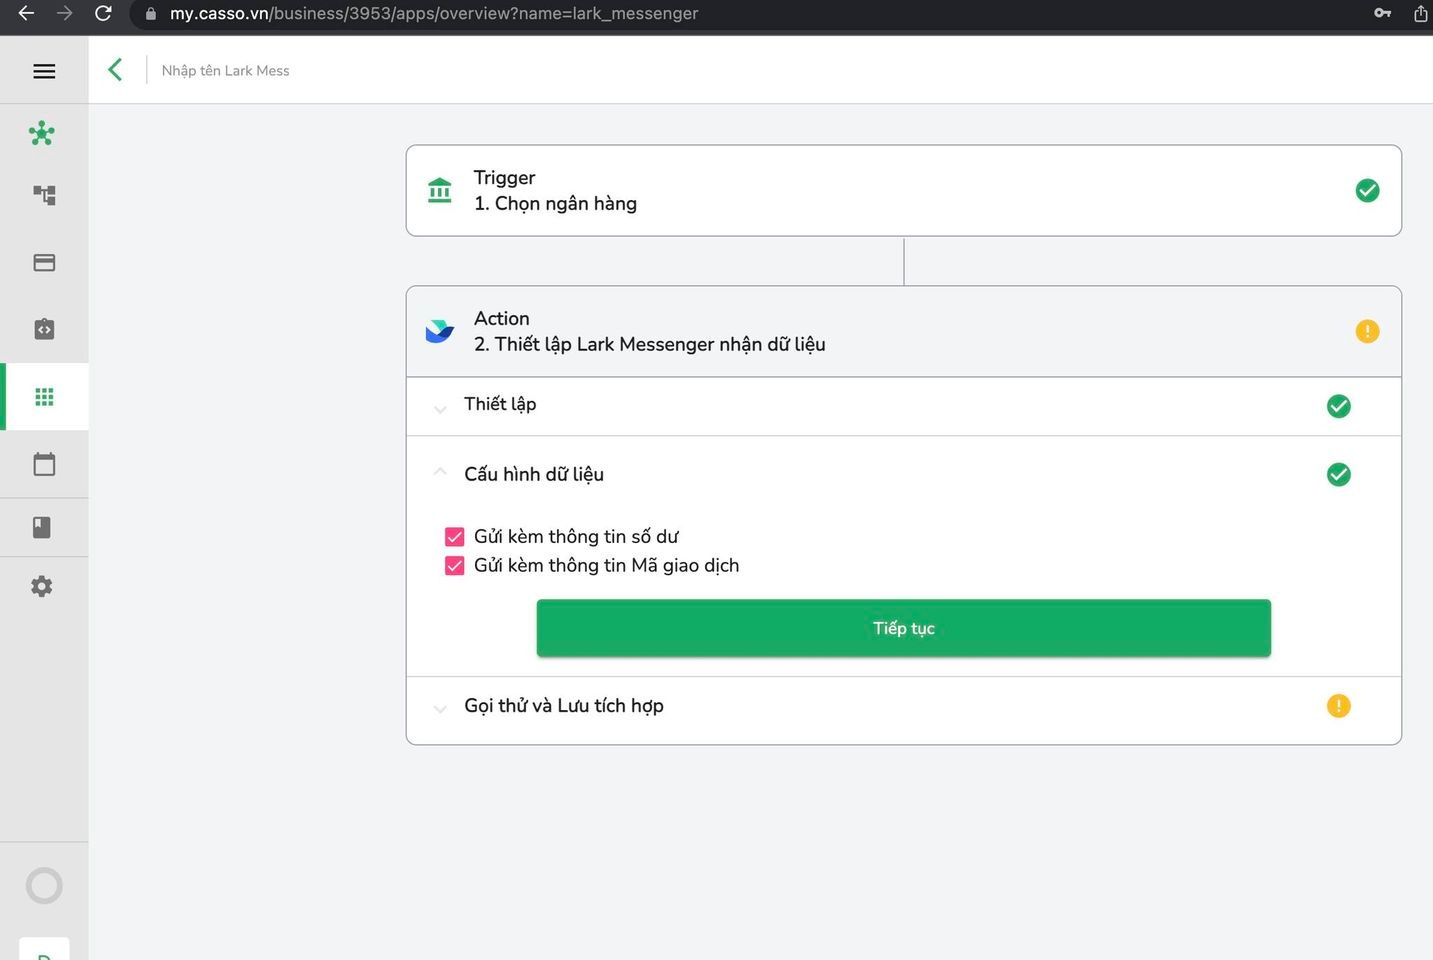Click the Tiếp tục button
Screen dimensions: 1433x960
coord(903,628)
